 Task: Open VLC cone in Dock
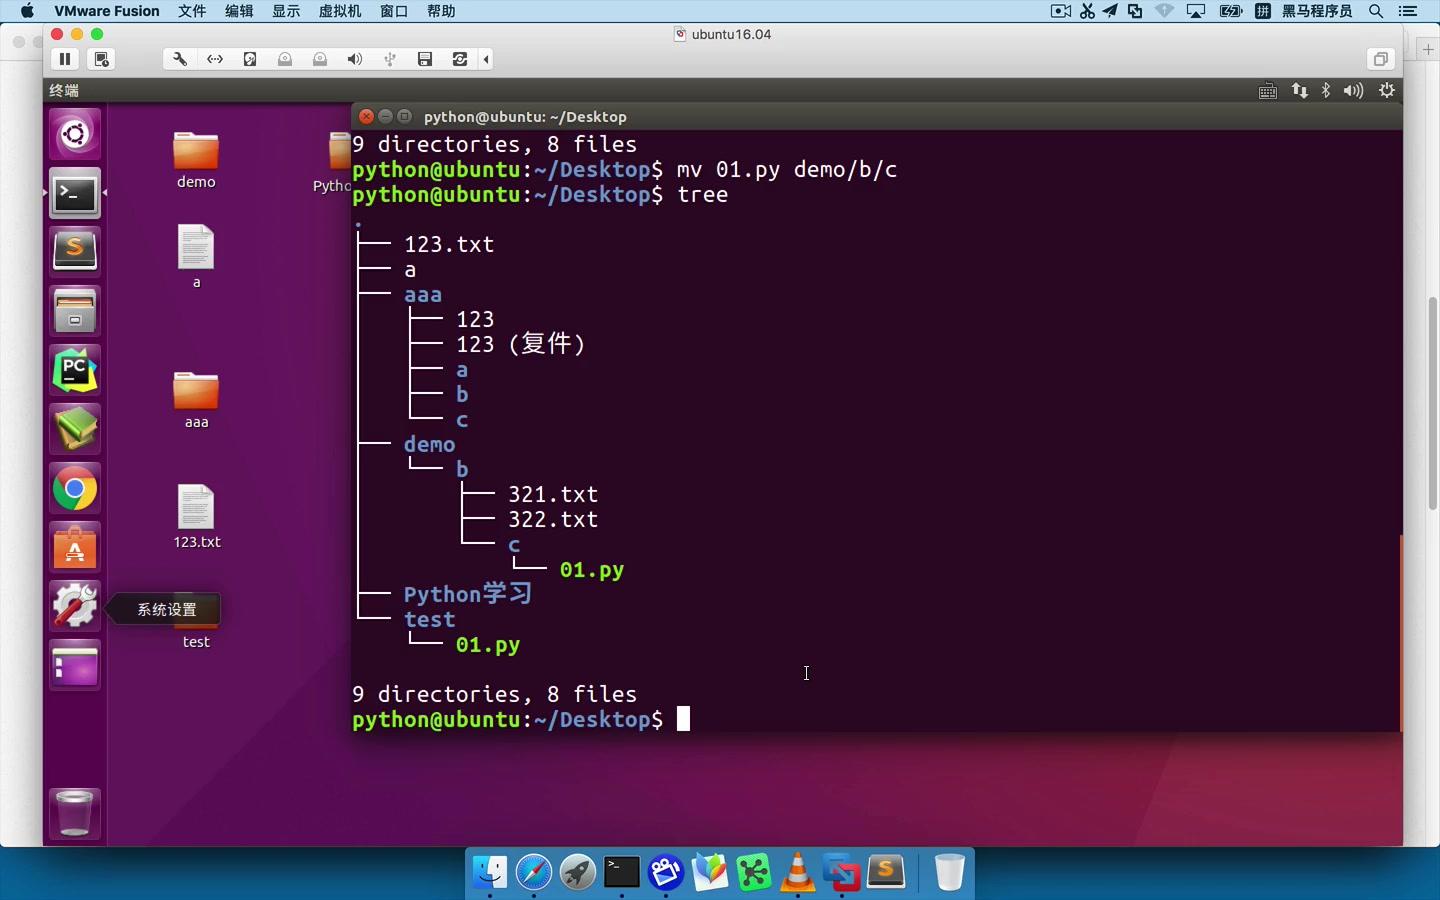[798, 873]
